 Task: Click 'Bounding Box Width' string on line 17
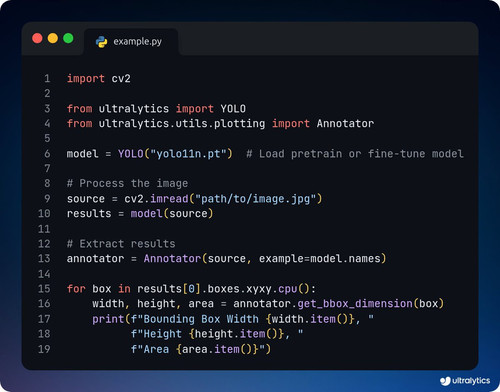[201, 319]
